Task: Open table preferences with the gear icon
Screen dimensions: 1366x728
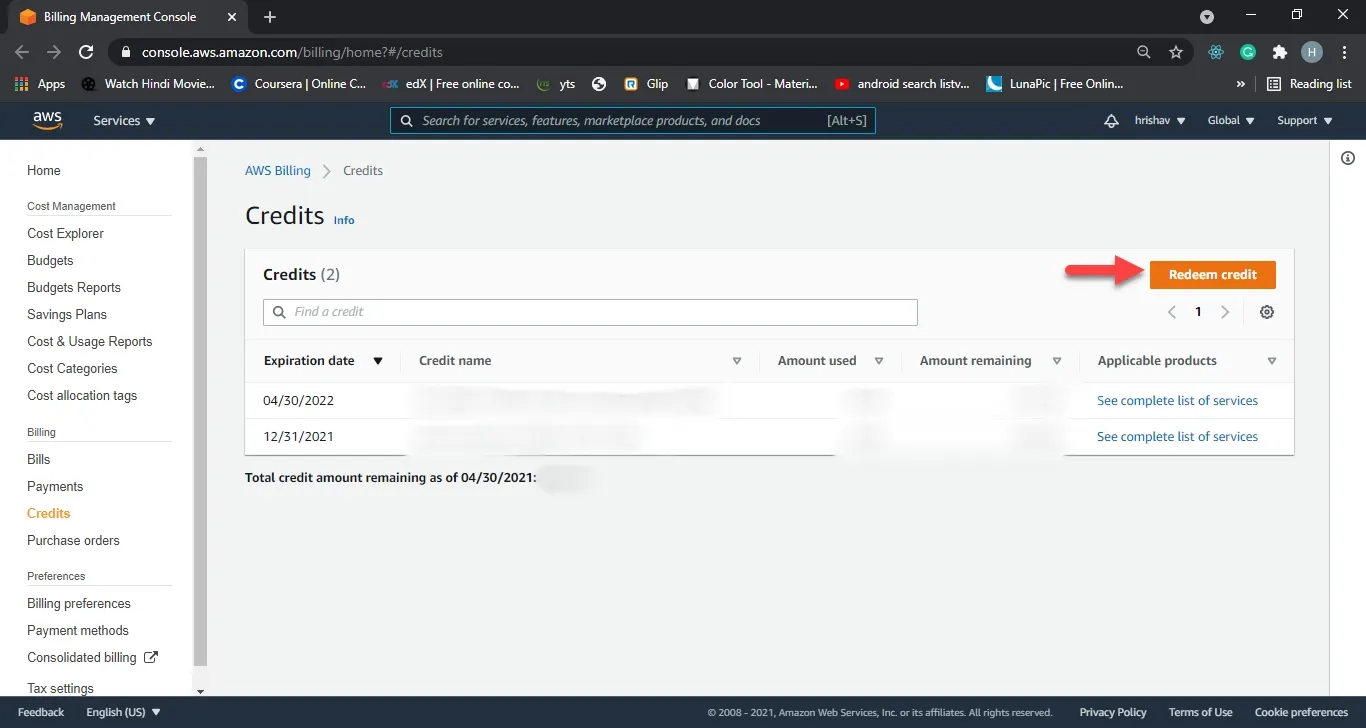Action: (1267, 311)
